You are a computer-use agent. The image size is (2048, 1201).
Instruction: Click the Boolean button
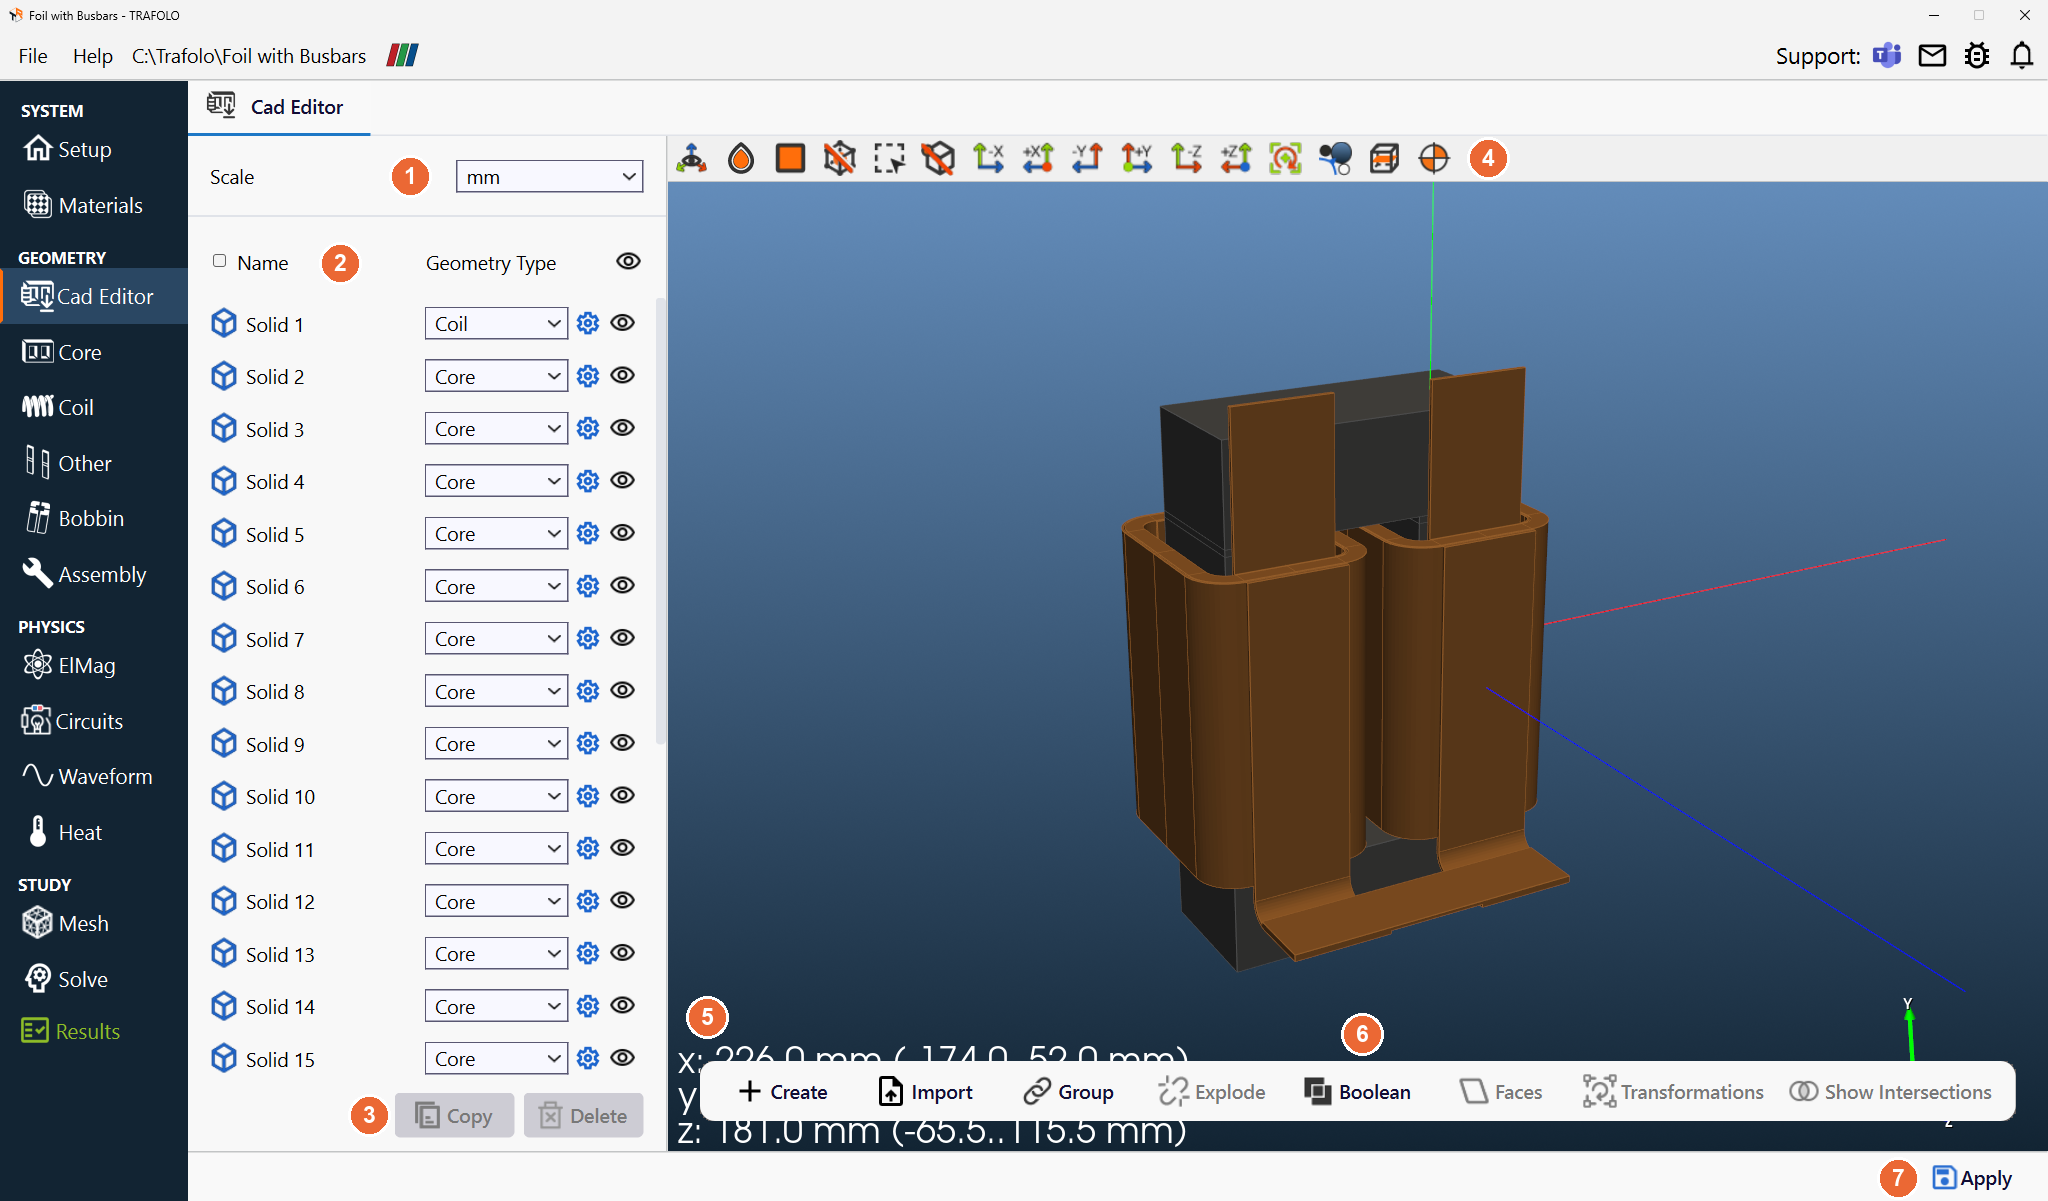tap(1357, 1091)
